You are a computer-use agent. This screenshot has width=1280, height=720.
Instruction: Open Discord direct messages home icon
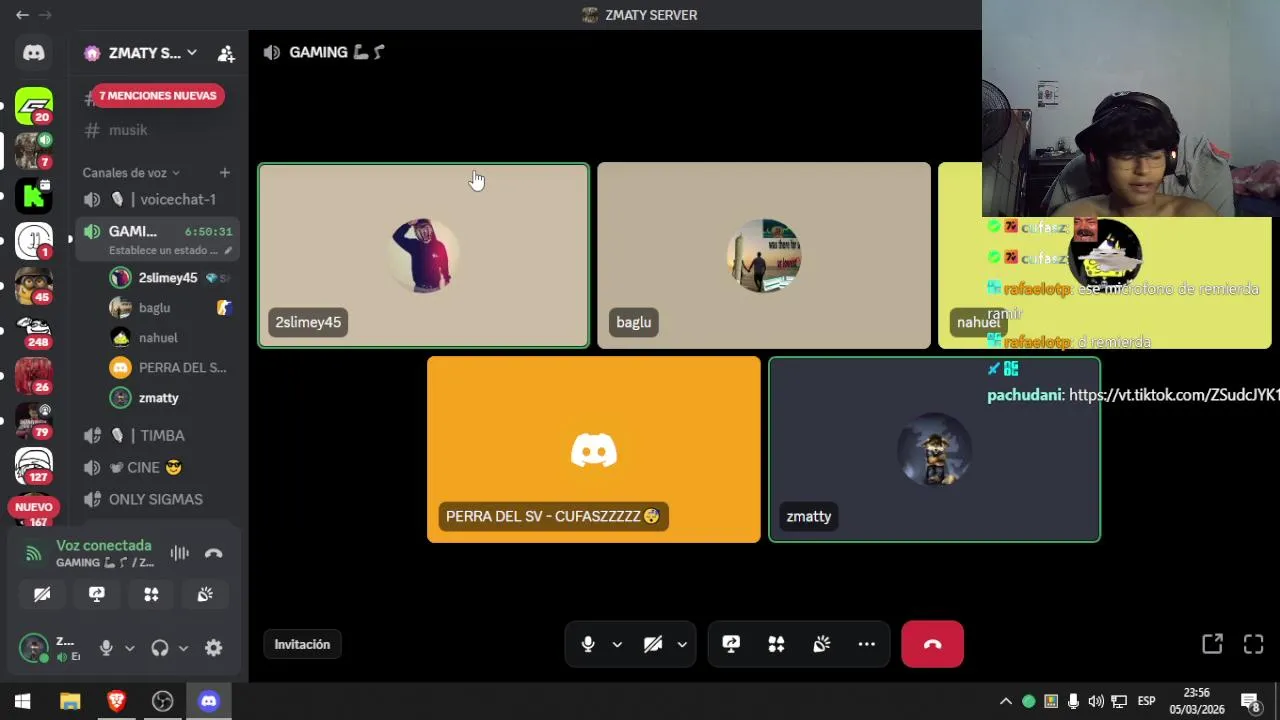coord(34,53)
